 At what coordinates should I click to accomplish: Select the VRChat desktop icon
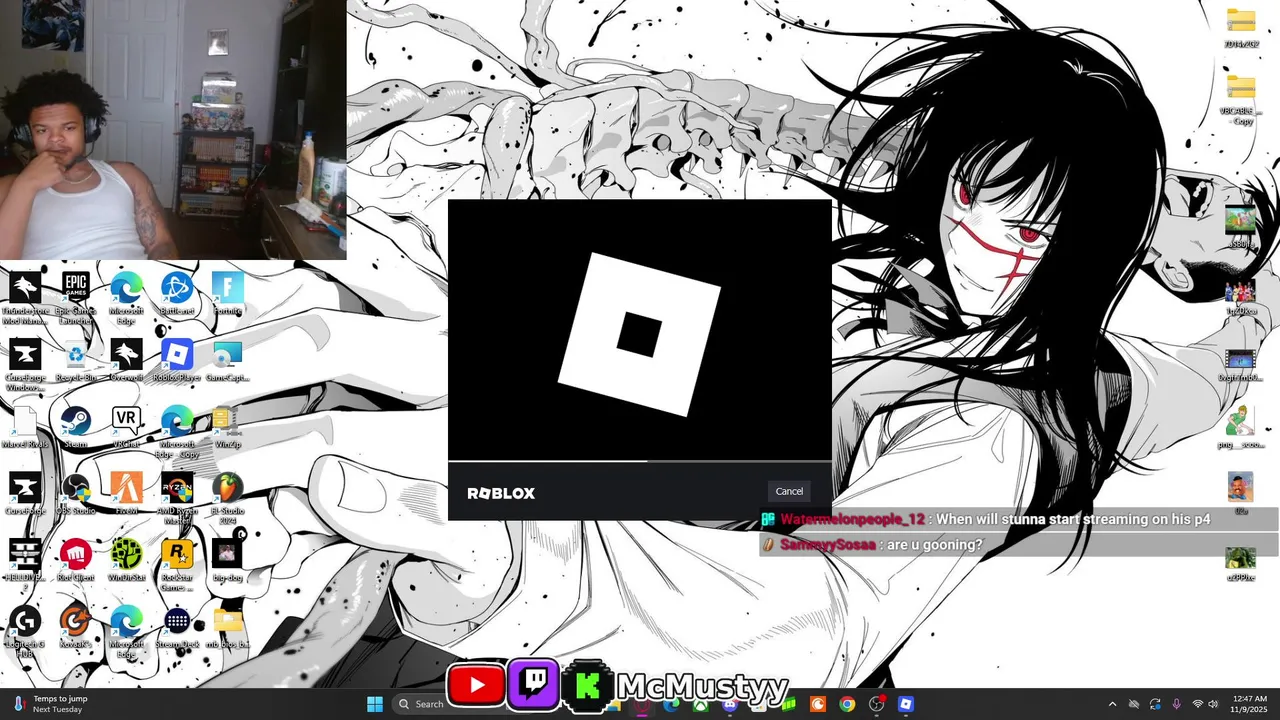coord(126,427)
